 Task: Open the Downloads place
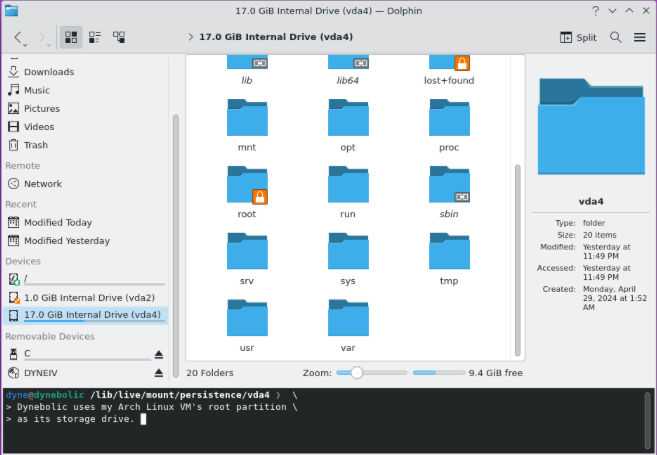(x=86, y=72)
